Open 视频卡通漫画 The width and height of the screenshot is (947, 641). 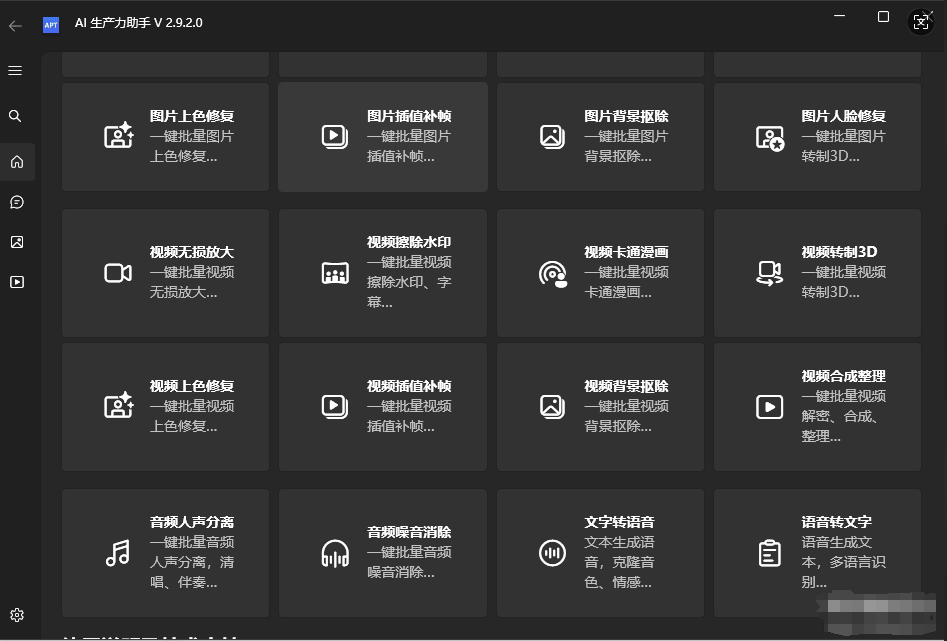click(x=600, y=272)
